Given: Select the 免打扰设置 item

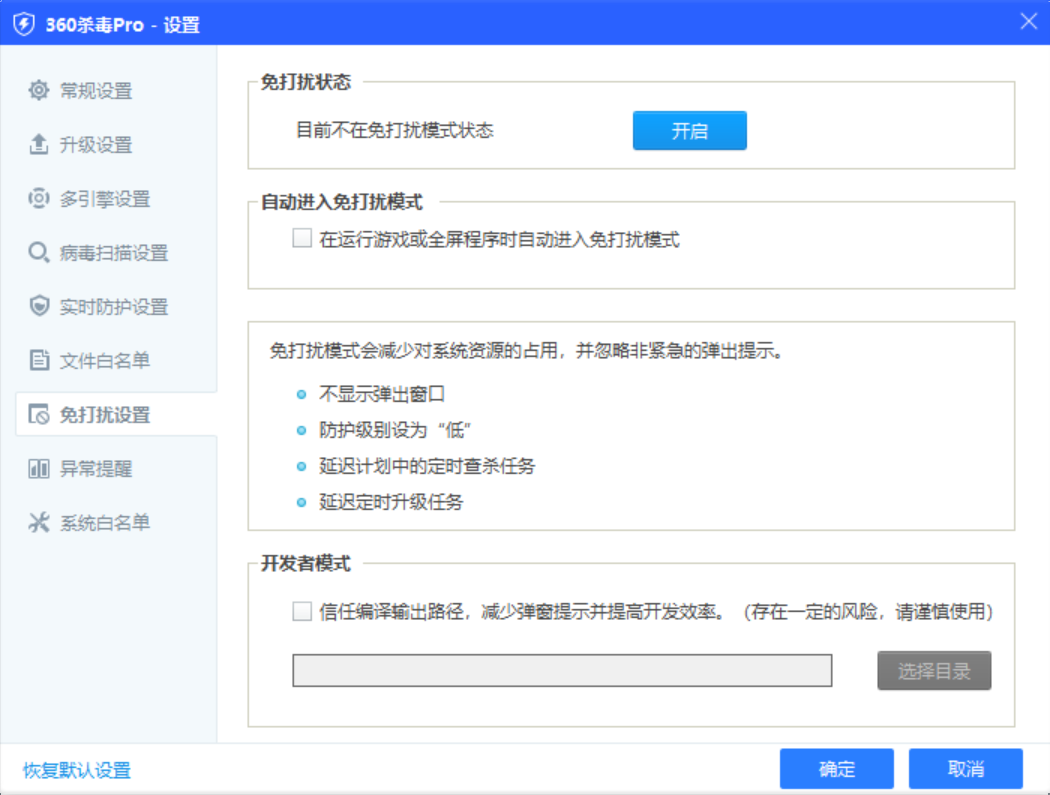Looking at the screenshot, I should pos(115,415).
